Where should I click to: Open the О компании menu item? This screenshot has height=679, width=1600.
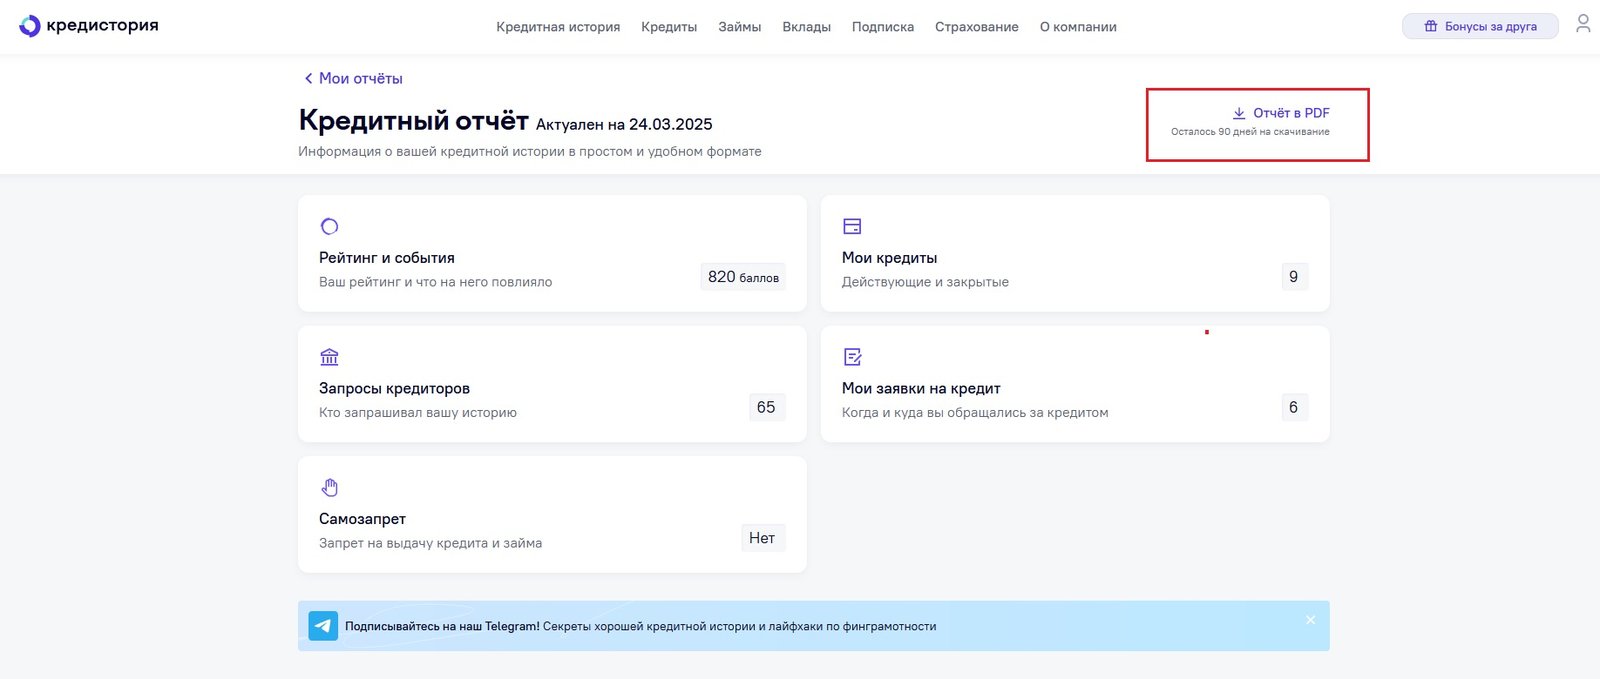point(1077,27)
